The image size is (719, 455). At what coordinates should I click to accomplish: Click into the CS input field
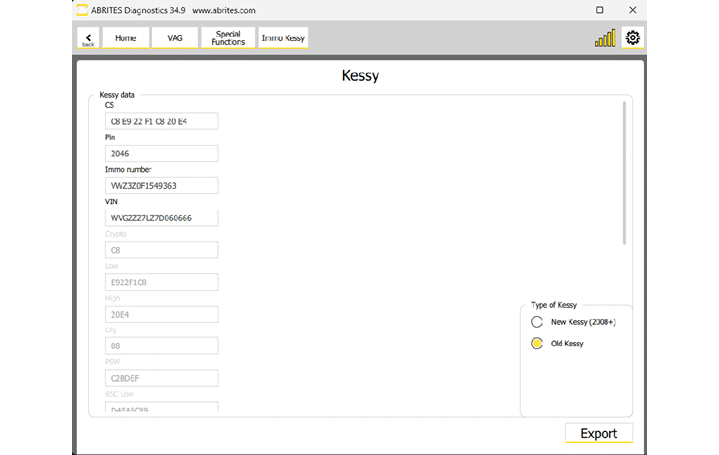(x=161, y=121)
